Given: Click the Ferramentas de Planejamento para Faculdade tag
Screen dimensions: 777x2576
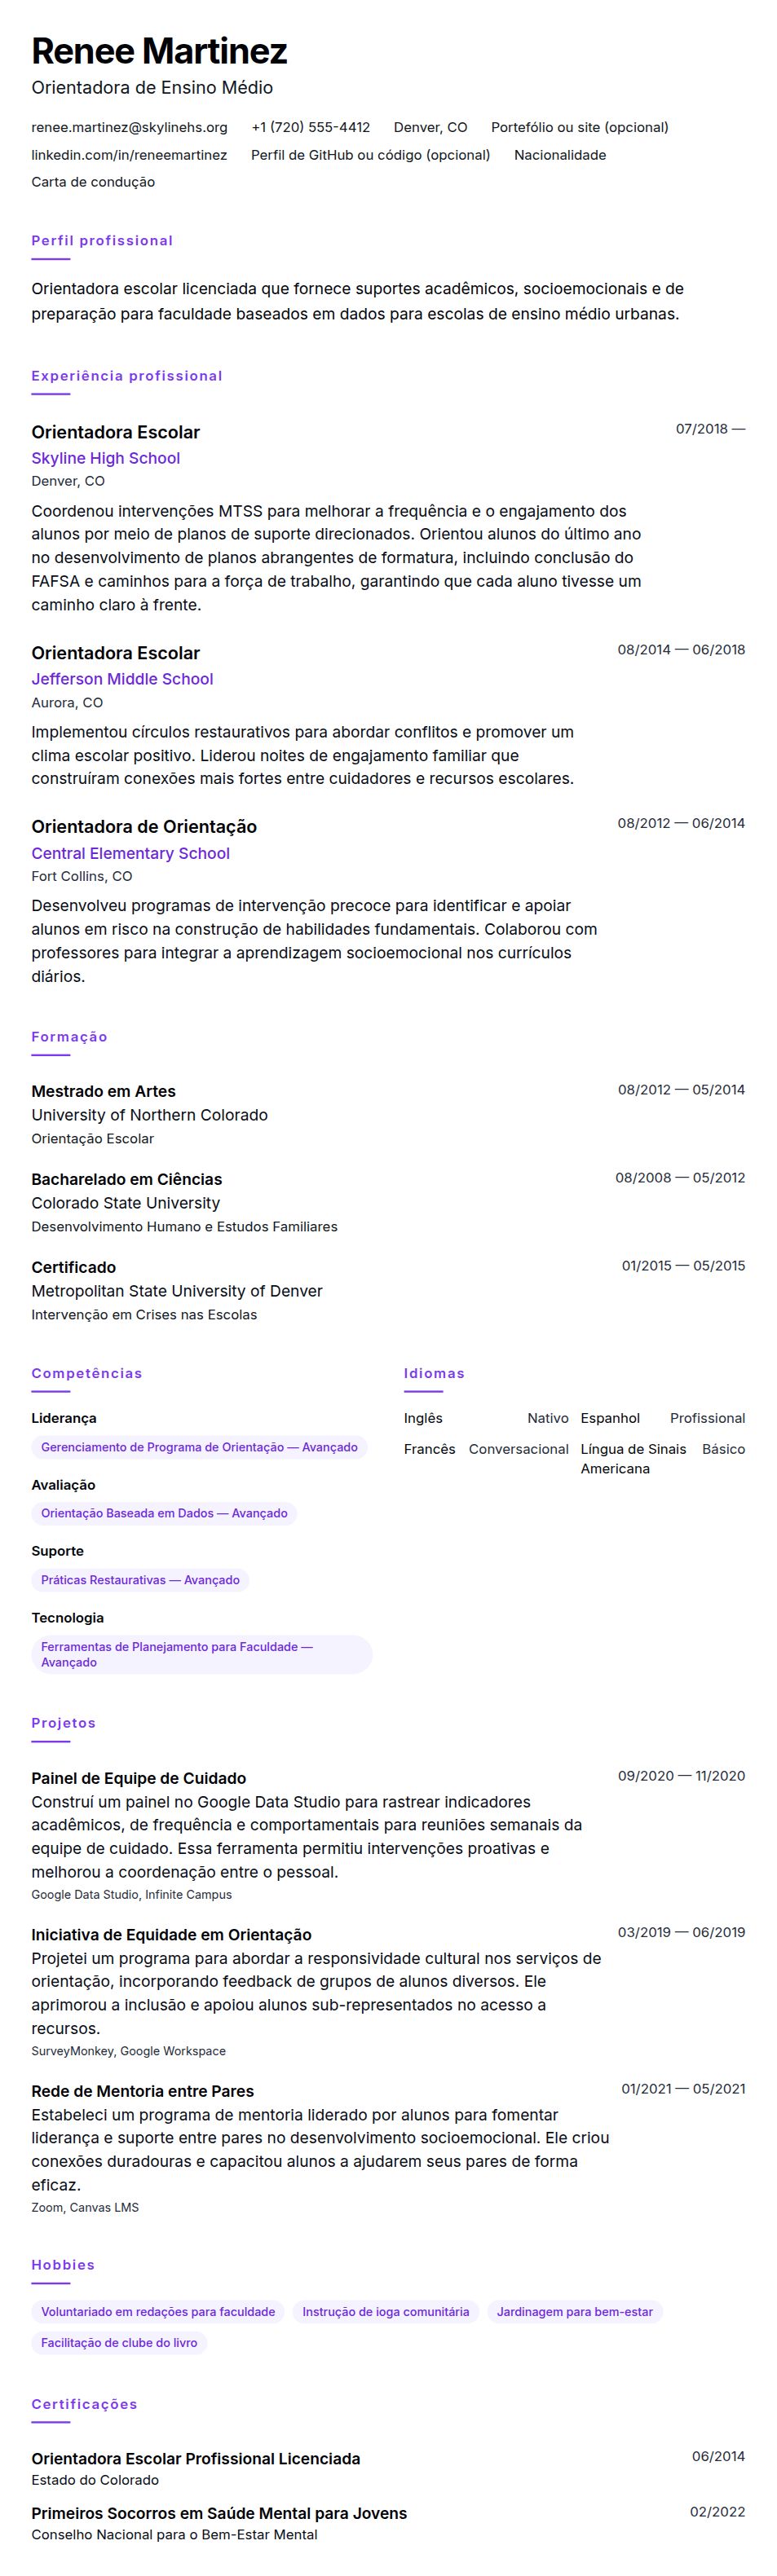Looking at the screenshot, I should tap(201, 1654).
